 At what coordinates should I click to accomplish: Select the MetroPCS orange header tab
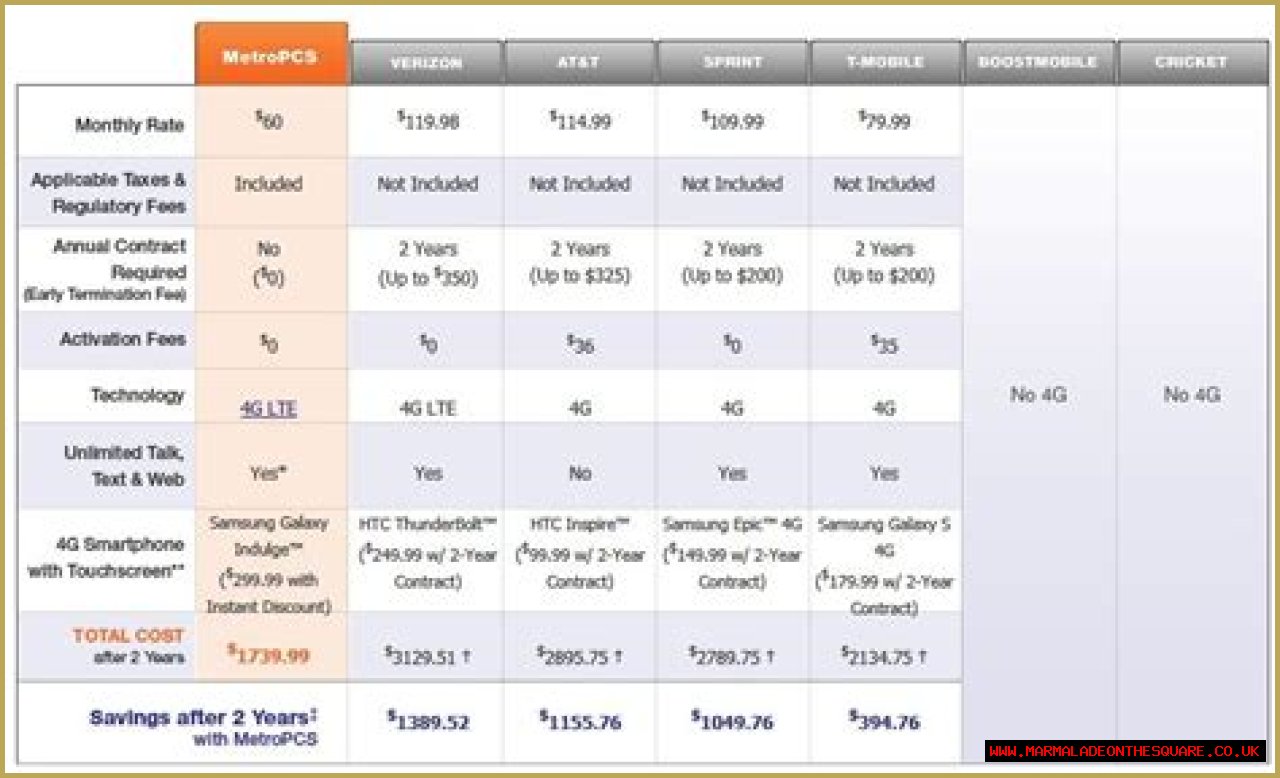coord(271,56)
